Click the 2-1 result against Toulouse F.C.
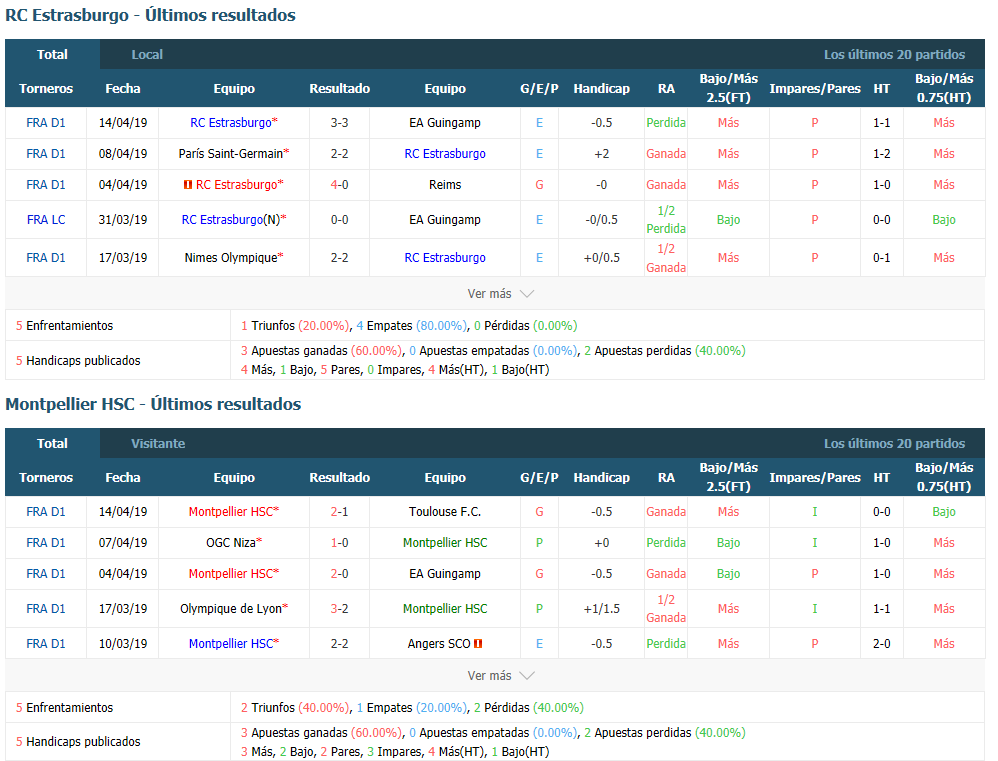 340,512
